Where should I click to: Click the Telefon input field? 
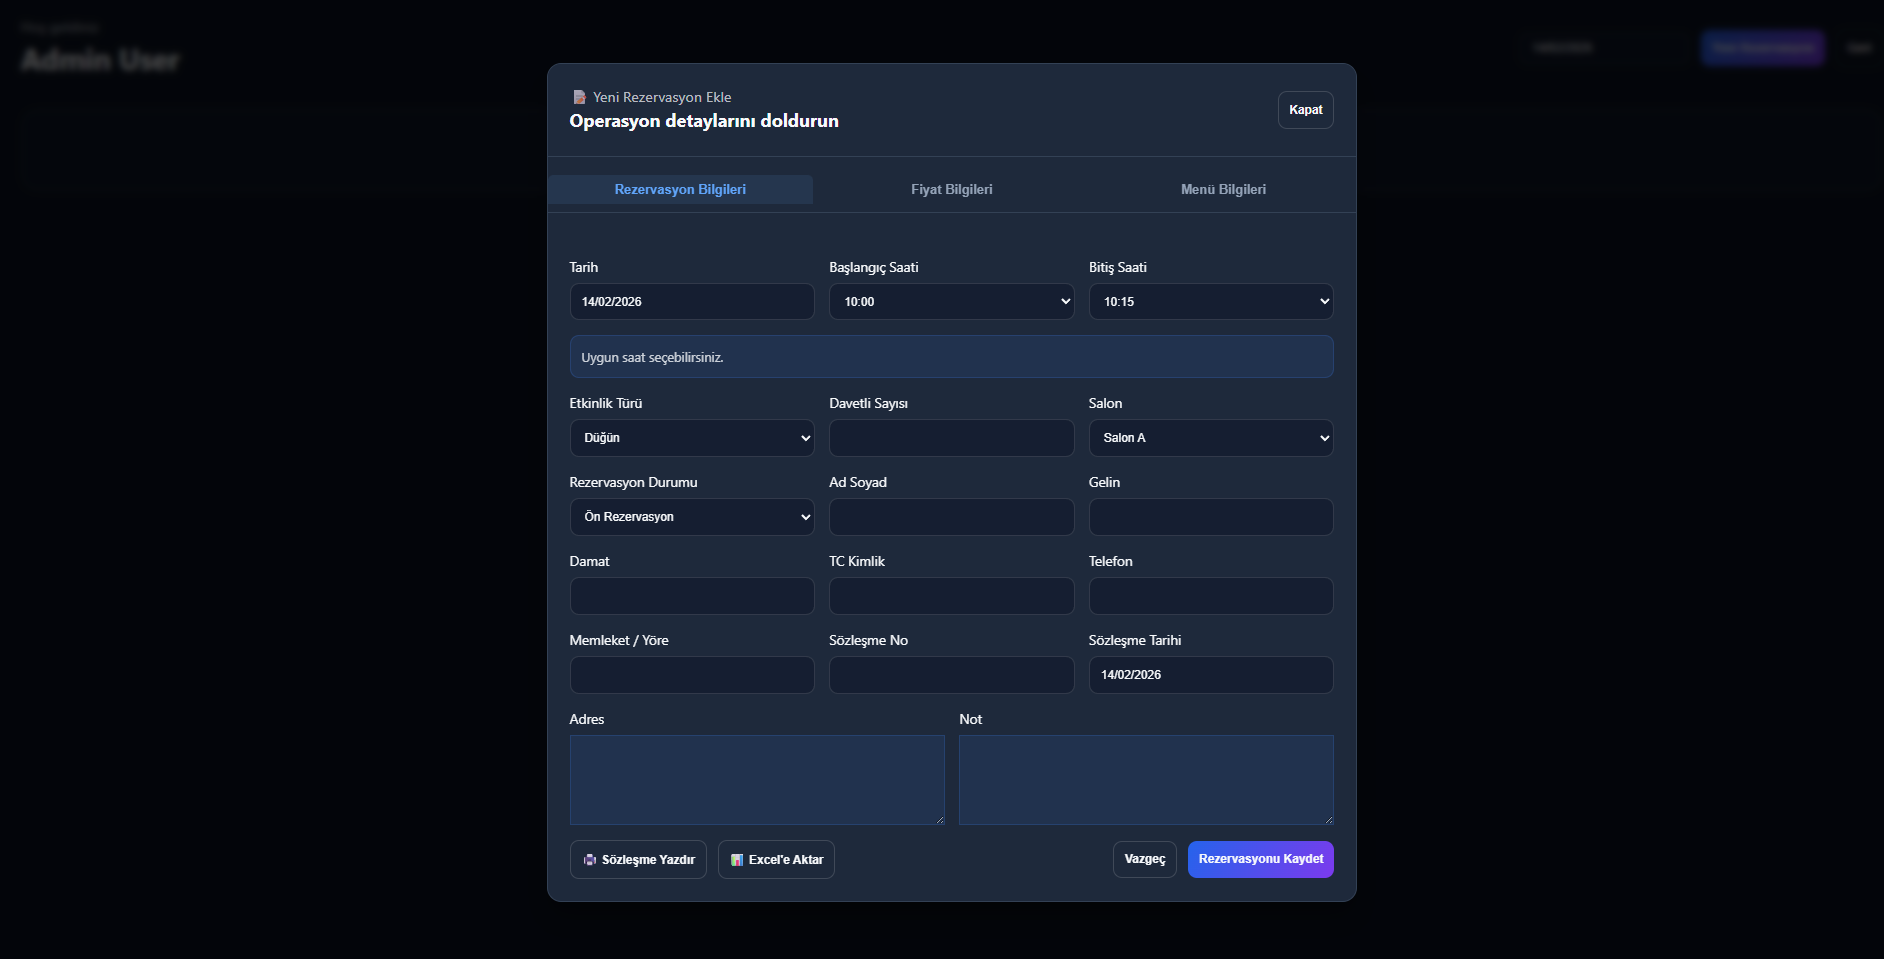1210,596
